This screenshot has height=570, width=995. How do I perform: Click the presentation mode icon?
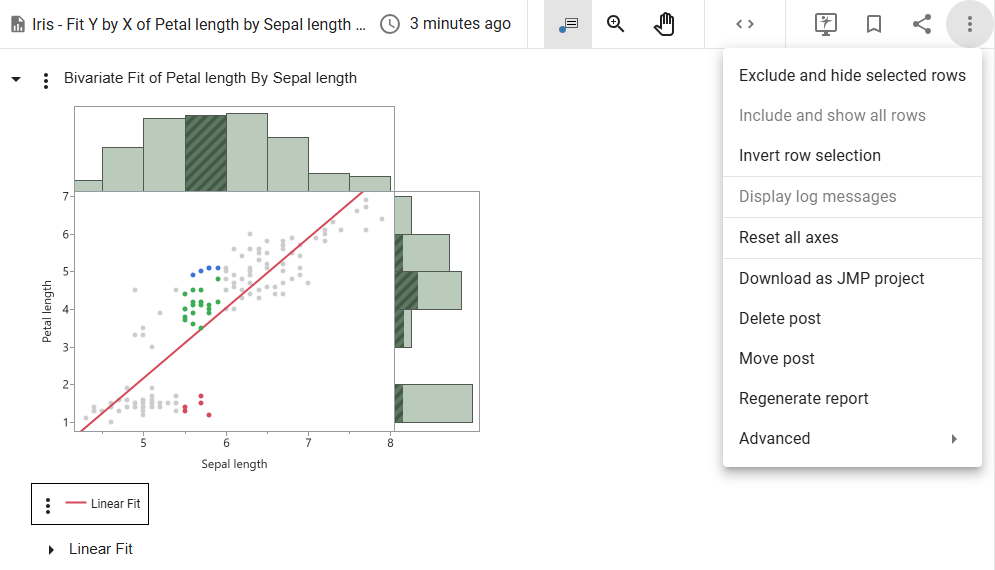825,24
